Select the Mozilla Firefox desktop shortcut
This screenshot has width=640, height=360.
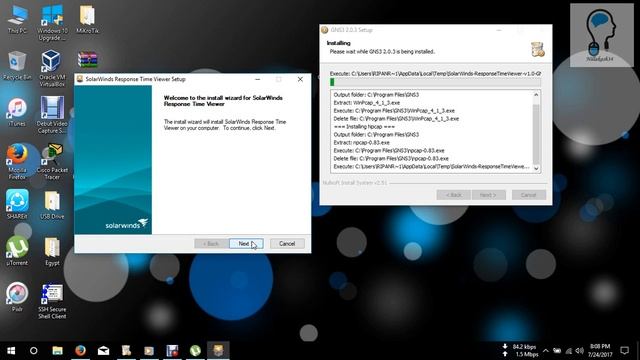[17, 162]
